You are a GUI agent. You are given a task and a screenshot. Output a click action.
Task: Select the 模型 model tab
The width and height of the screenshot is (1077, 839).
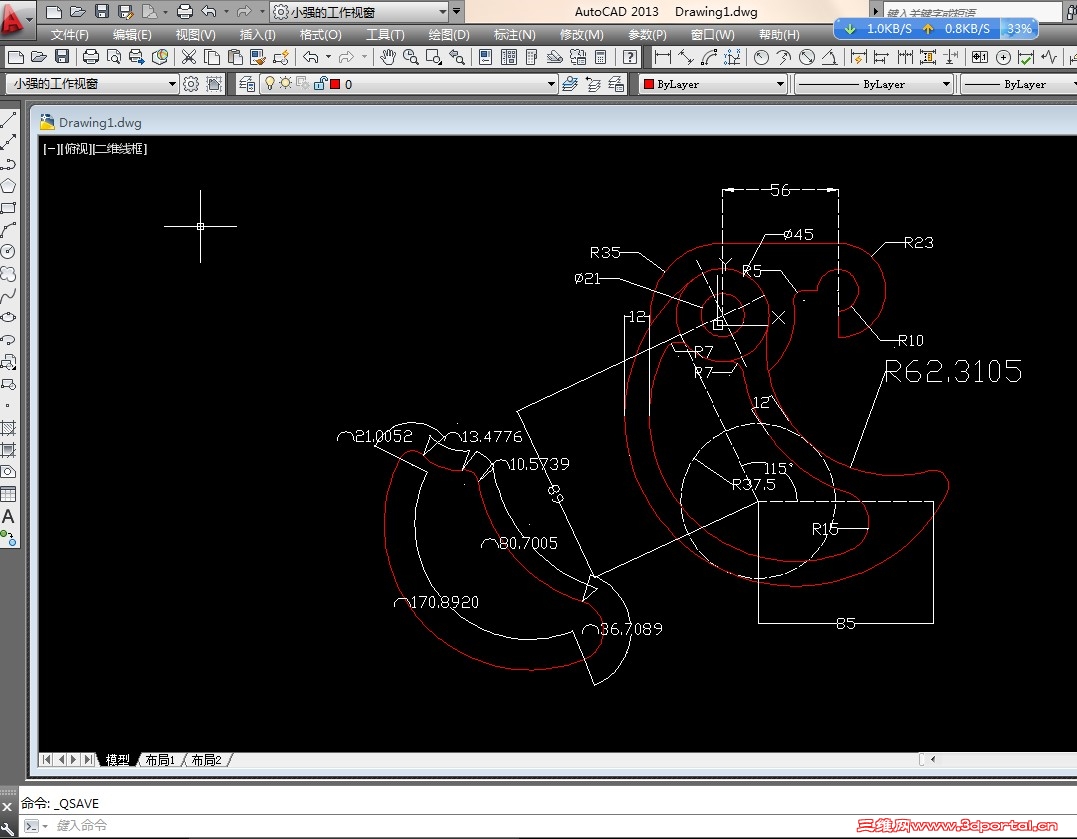[x=117, y=760]
